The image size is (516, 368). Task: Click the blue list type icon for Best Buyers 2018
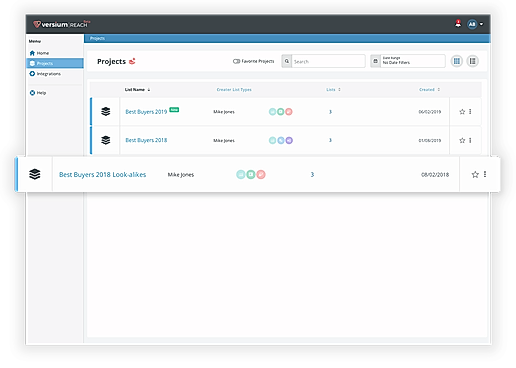[x=281, y=140]
